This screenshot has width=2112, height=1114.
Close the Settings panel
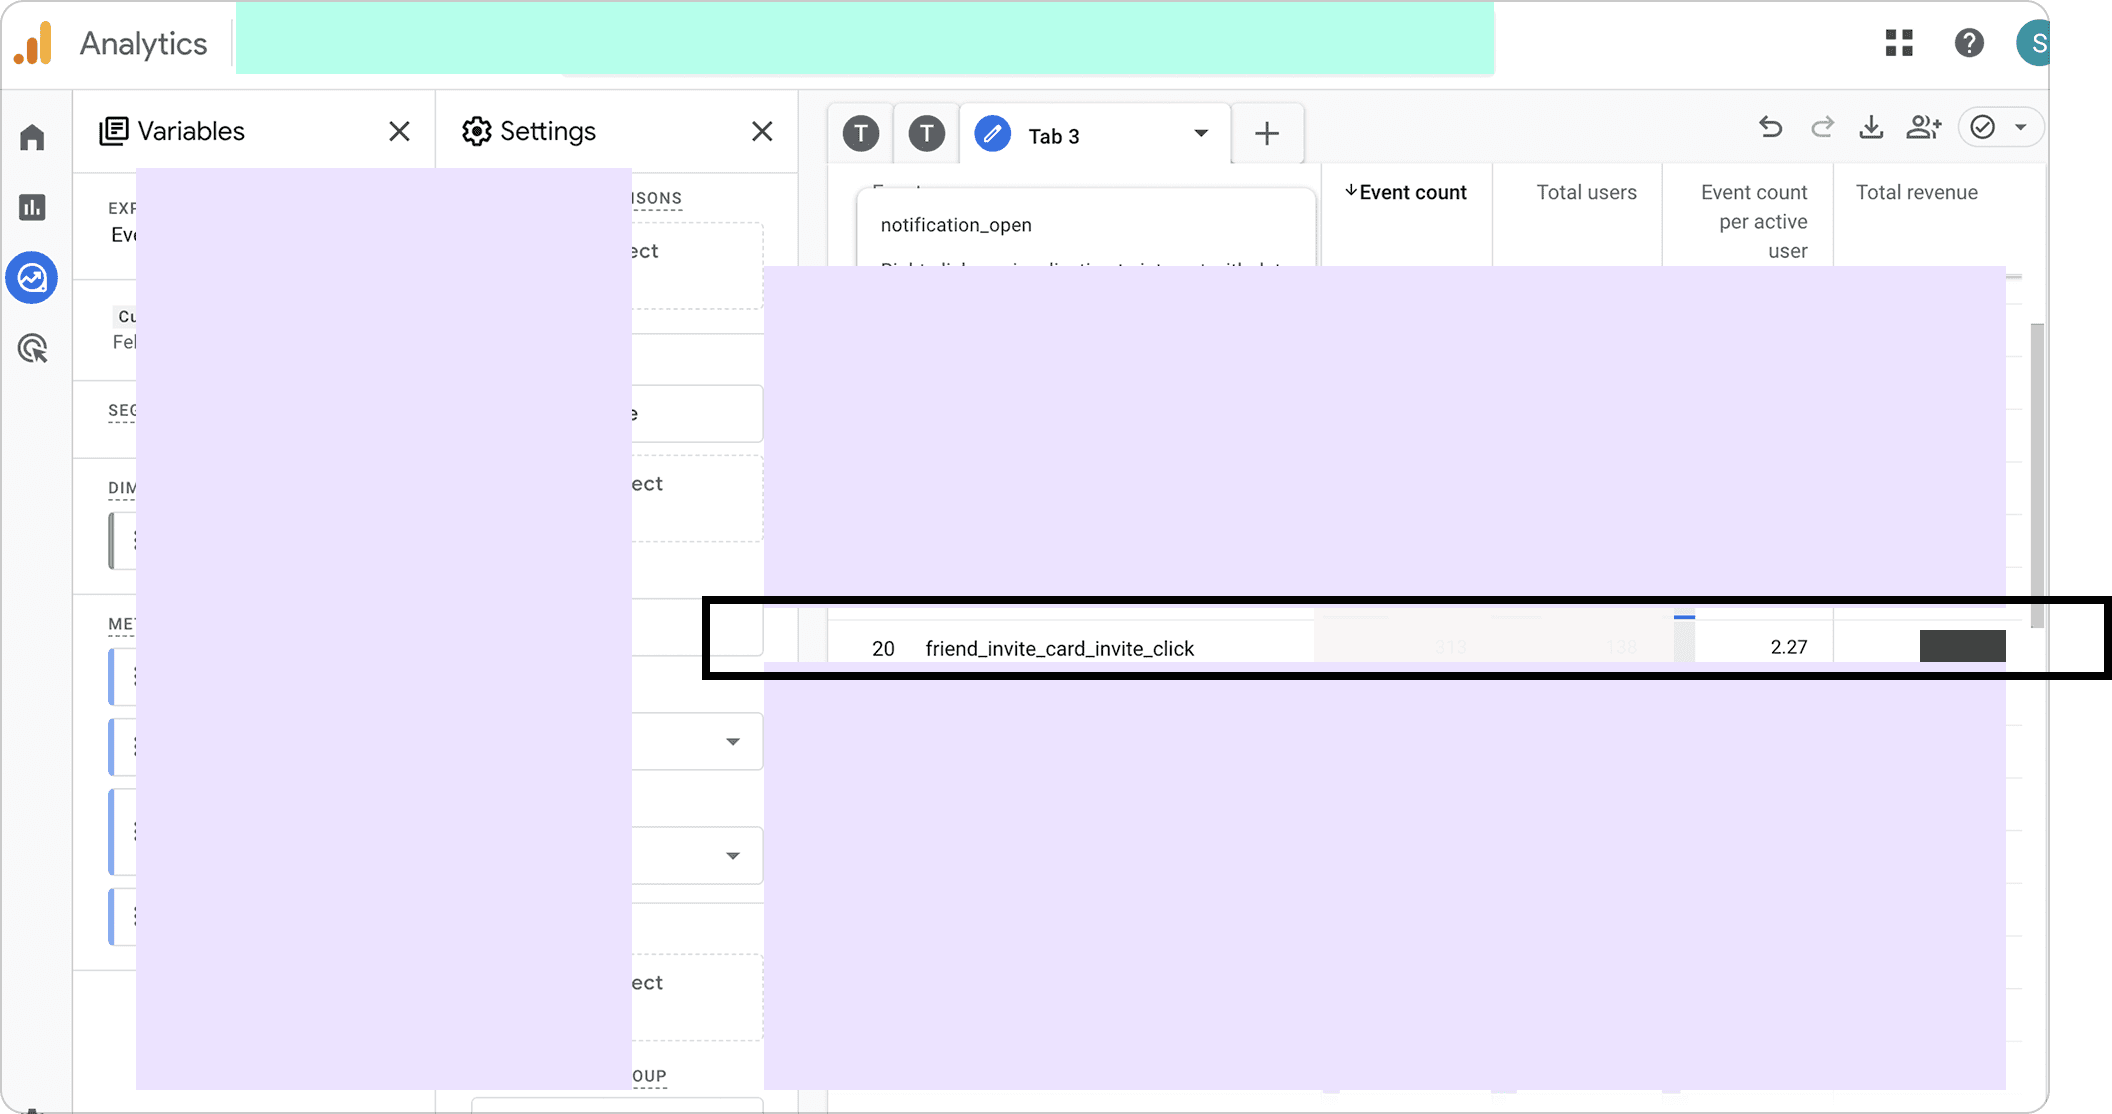point(762,131)
